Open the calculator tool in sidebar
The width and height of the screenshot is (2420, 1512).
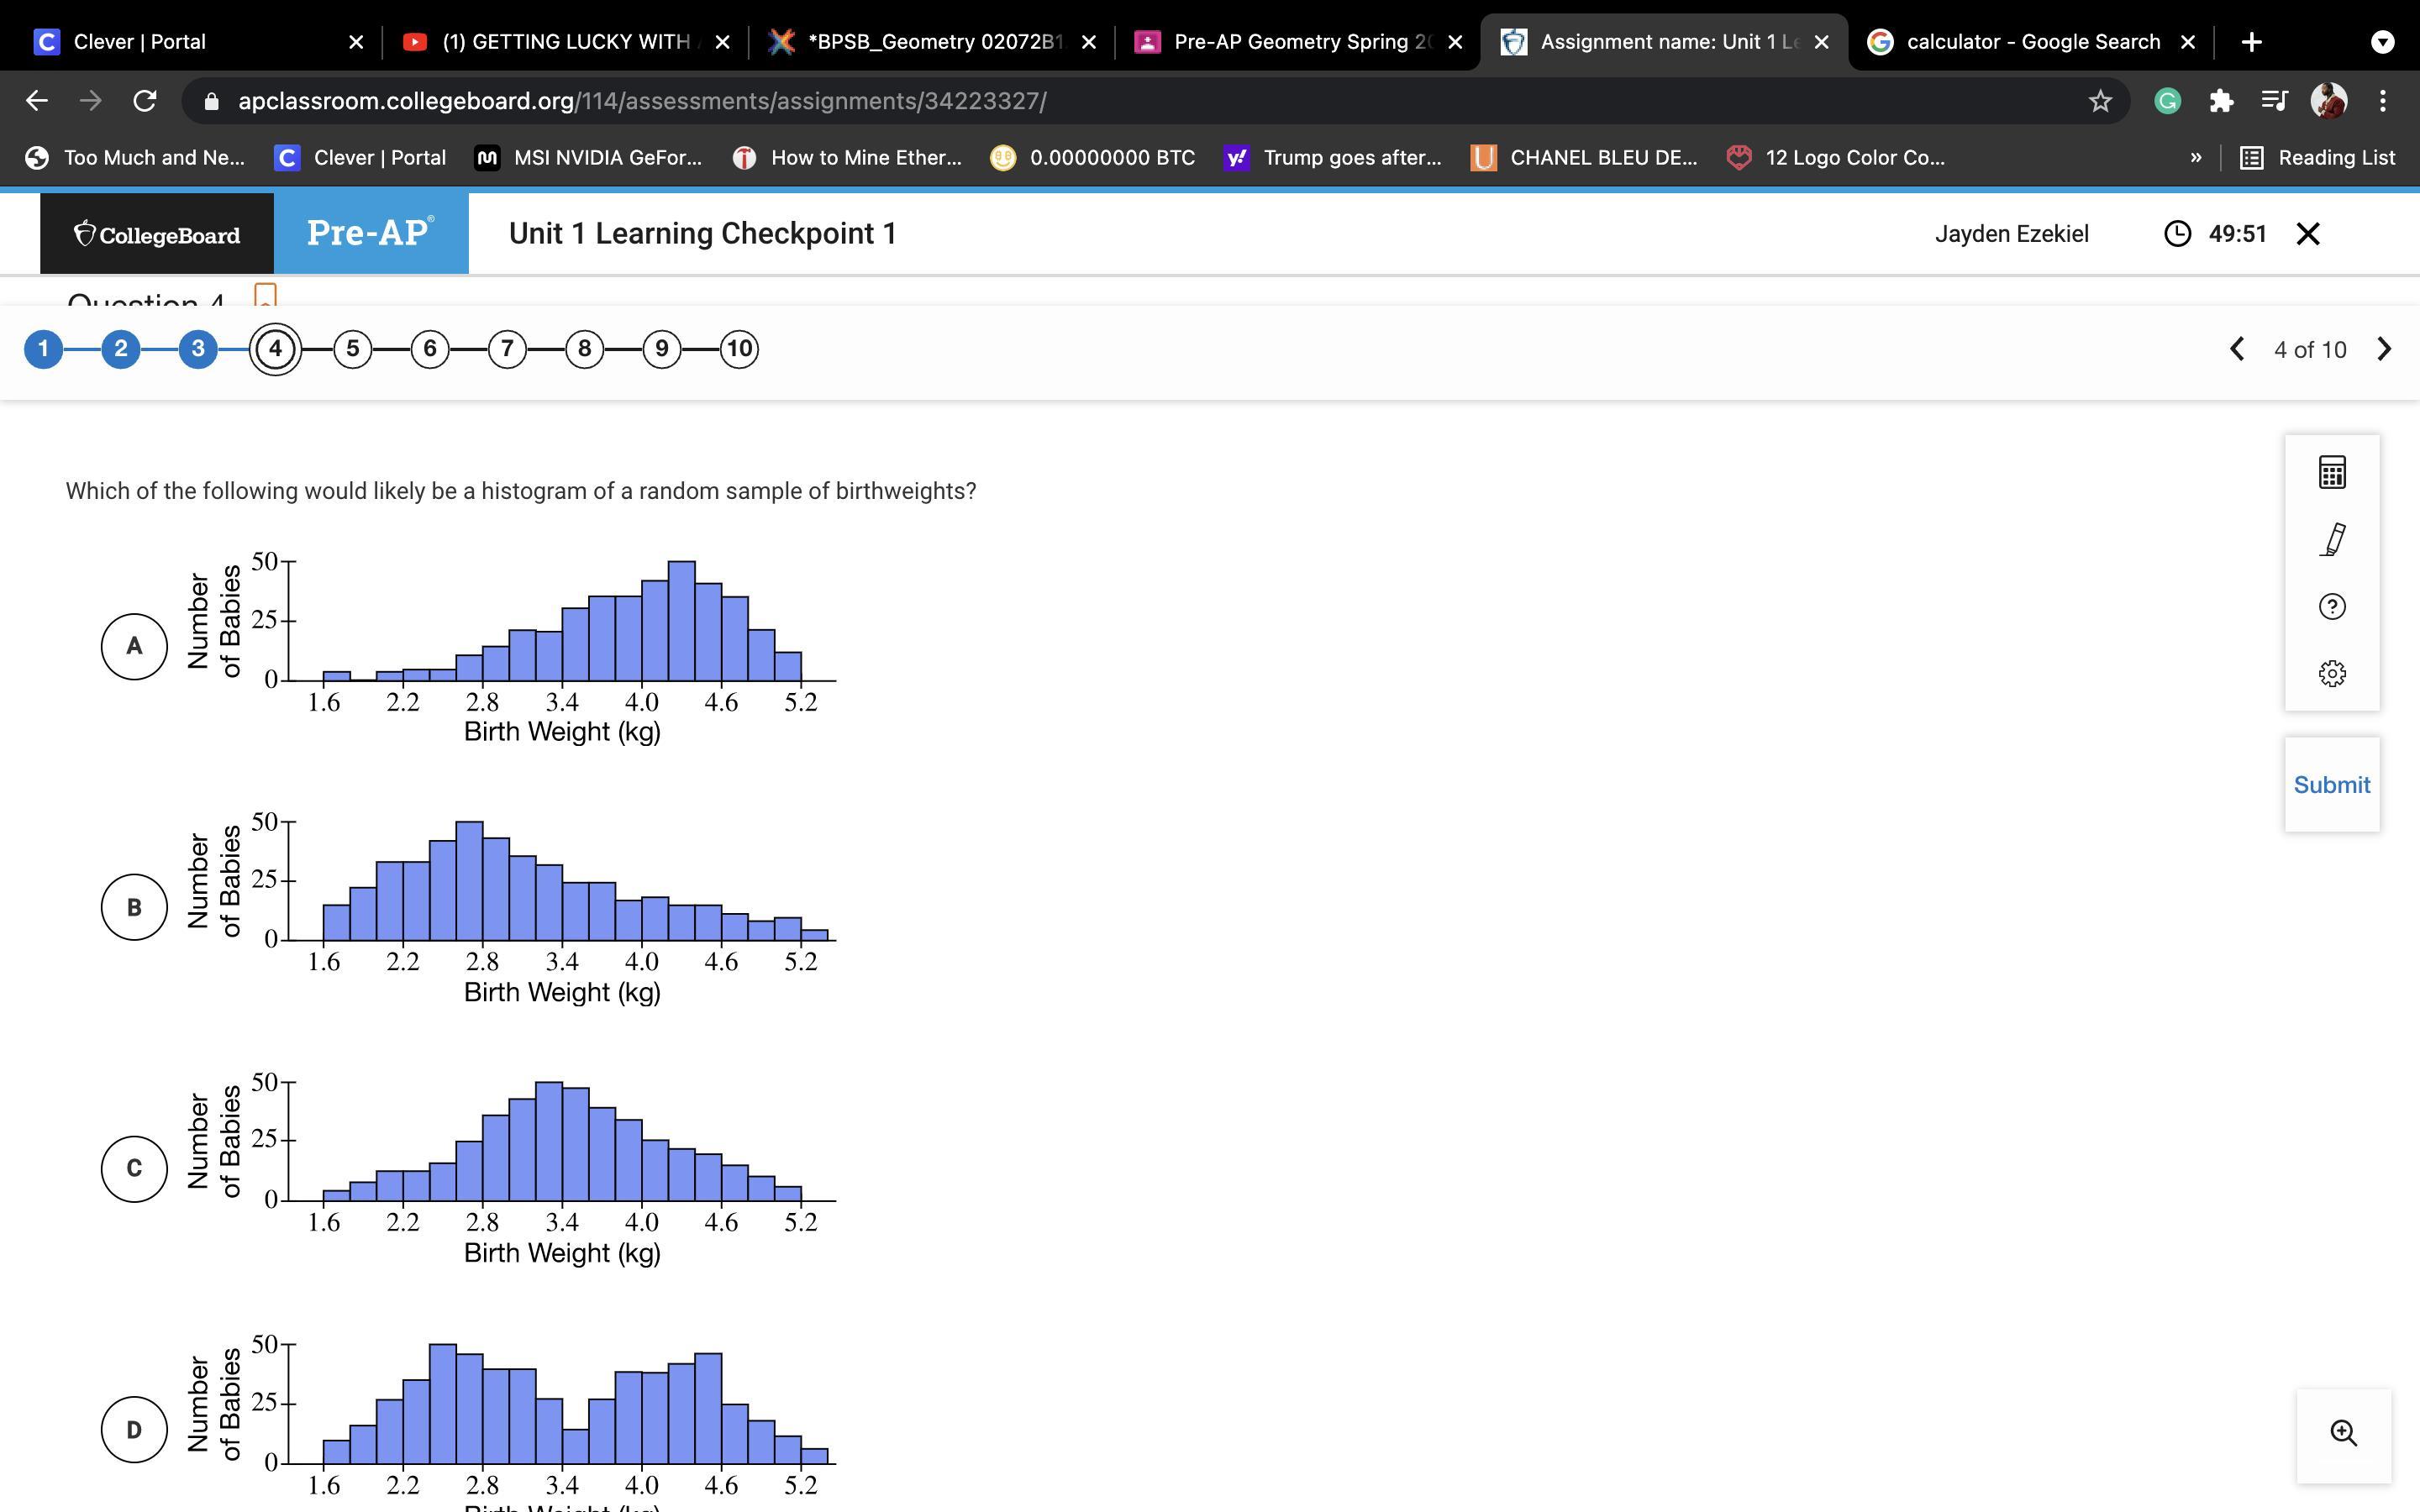click(x=2332, y=473)
